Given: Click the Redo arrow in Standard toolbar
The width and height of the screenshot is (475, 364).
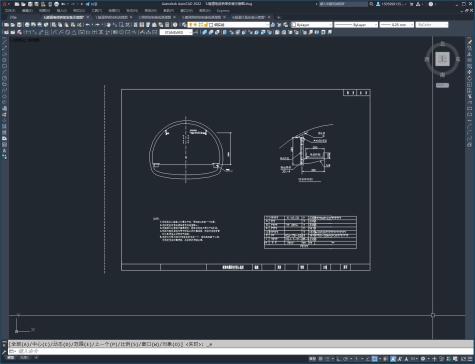Looking at the screenshot, I should click(x=97, y=25).
